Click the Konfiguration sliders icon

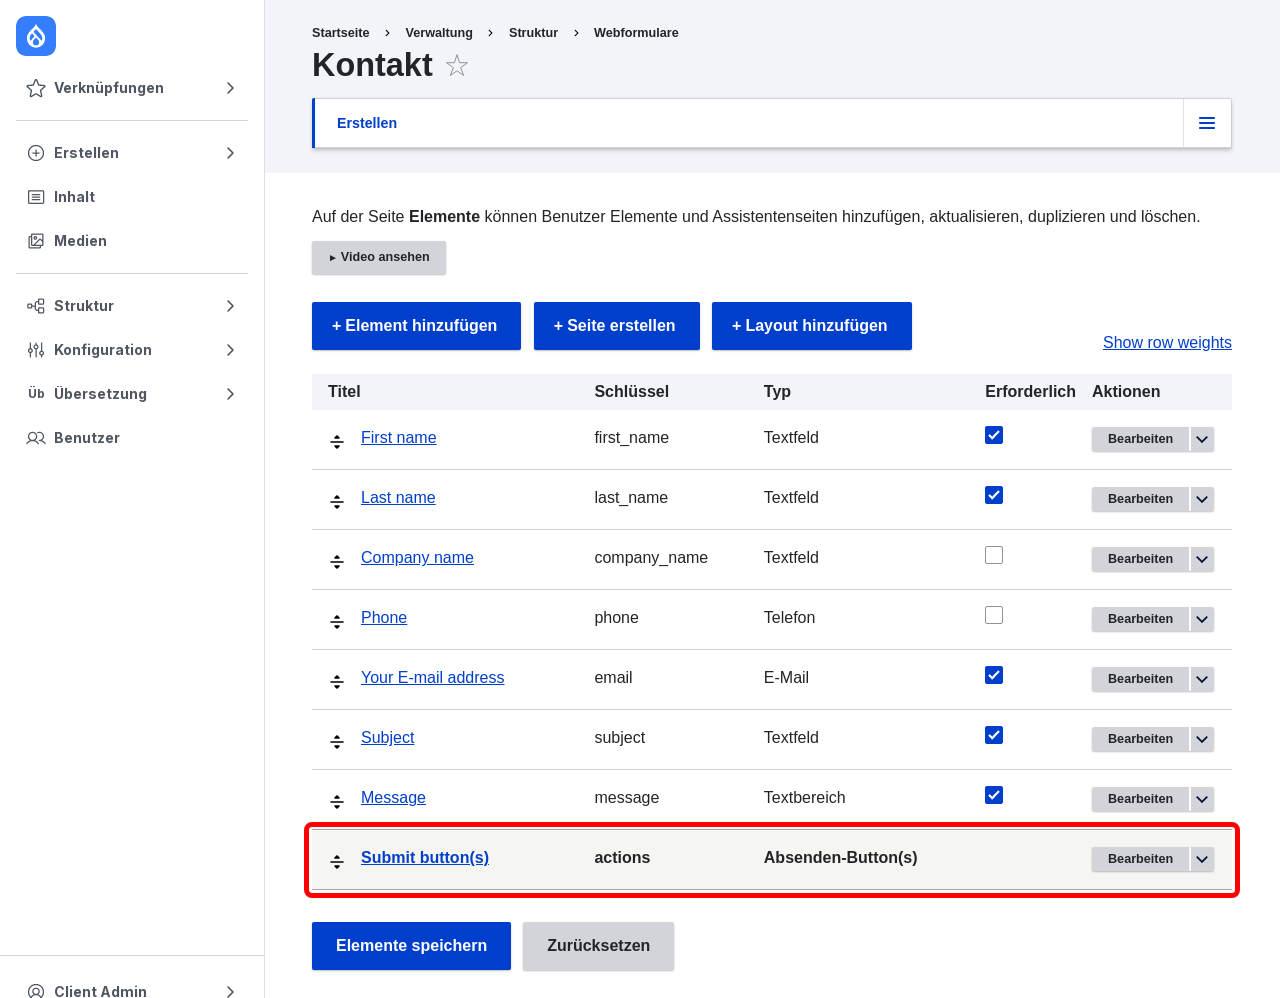[x=36, y=350]
